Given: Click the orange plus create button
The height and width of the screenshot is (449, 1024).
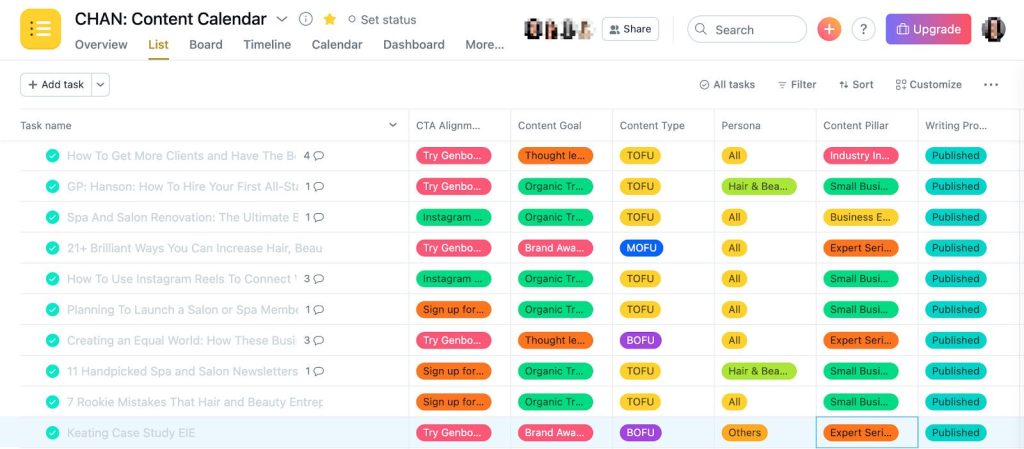Looking at the screenshot, I should click(829, 29).
